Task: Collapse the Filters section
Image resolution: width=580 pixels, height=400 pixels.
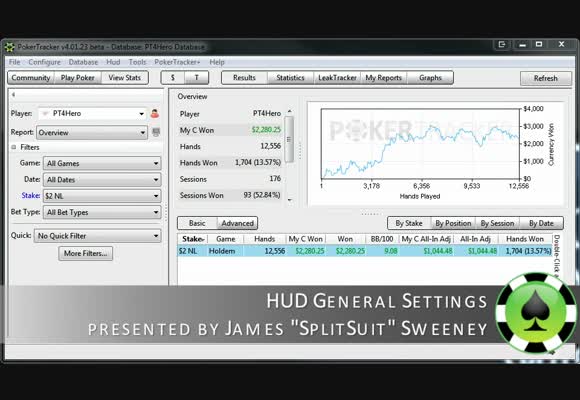Action: (14, 147)
